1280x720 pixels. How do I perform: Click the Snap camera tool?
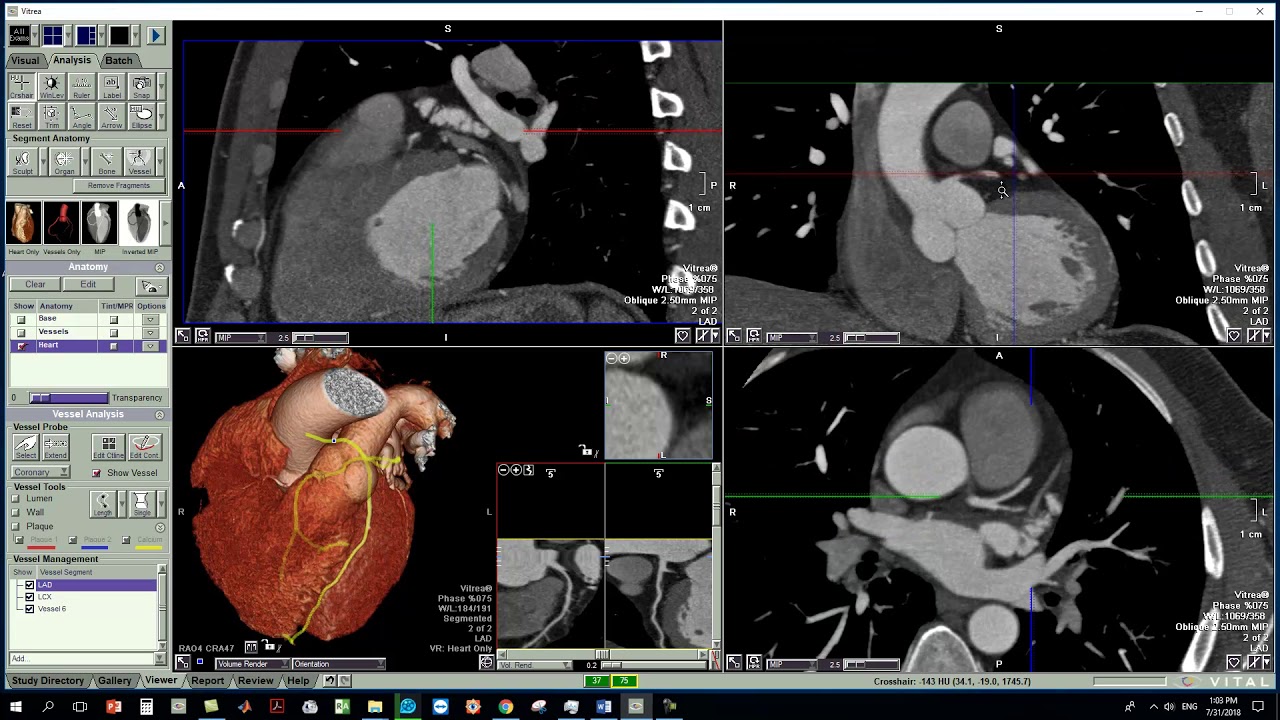click(141, 86)
